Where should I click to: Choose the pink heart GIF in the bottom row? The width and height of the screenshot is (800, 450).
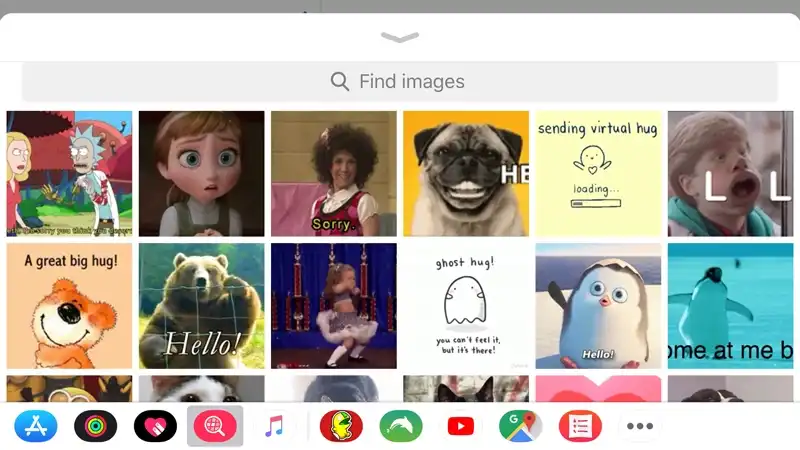point(598,389)
